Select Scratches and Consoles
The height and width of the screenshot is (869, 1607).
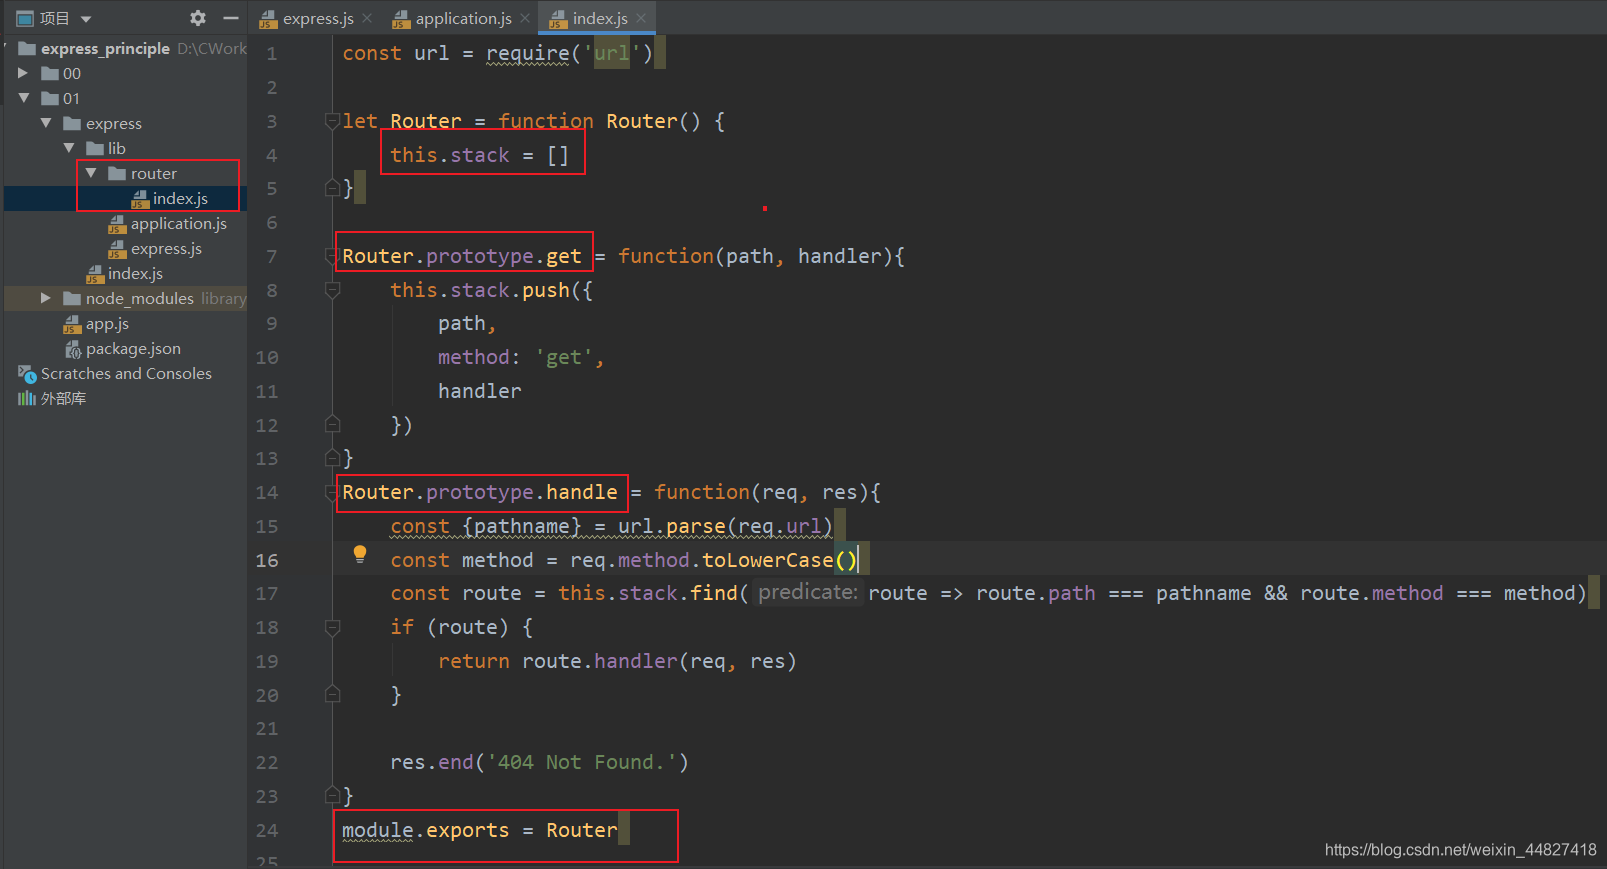(x=126, y=373)
